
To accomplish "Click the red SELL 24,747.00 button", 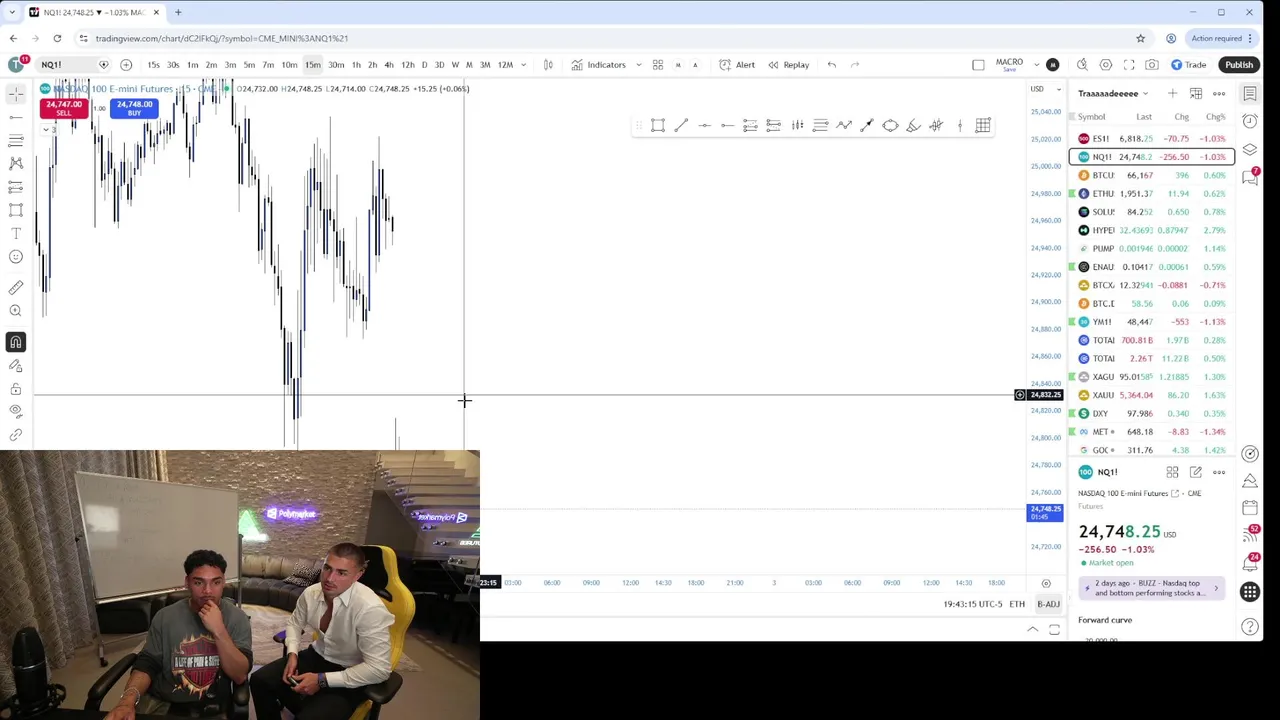I will tap(64, 108).
